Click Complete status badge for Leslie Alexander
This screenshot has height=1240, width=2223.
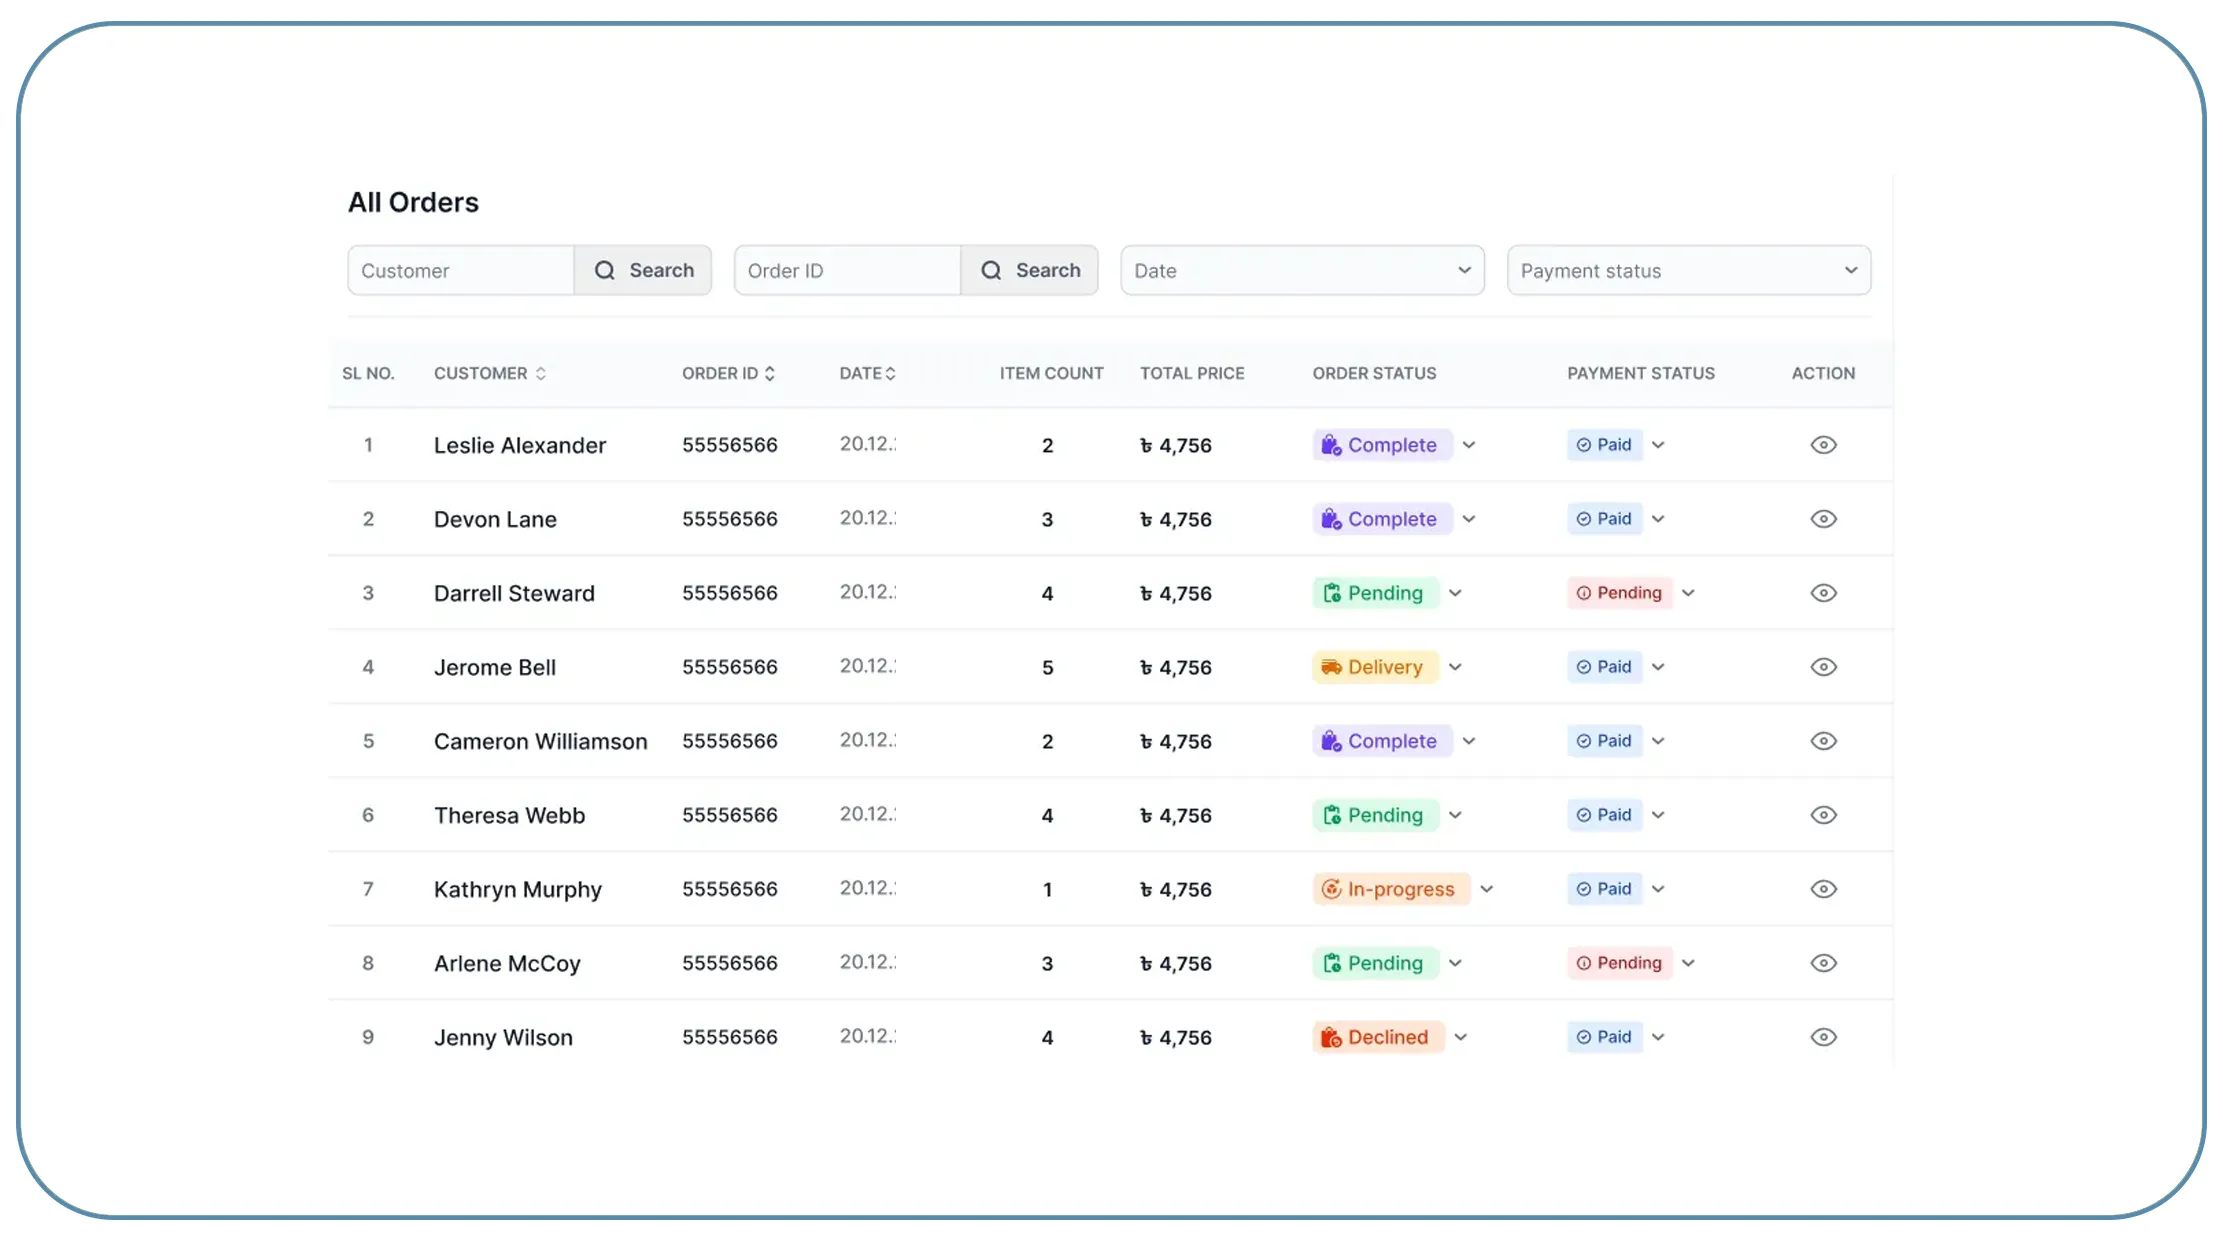[1382, 445]
